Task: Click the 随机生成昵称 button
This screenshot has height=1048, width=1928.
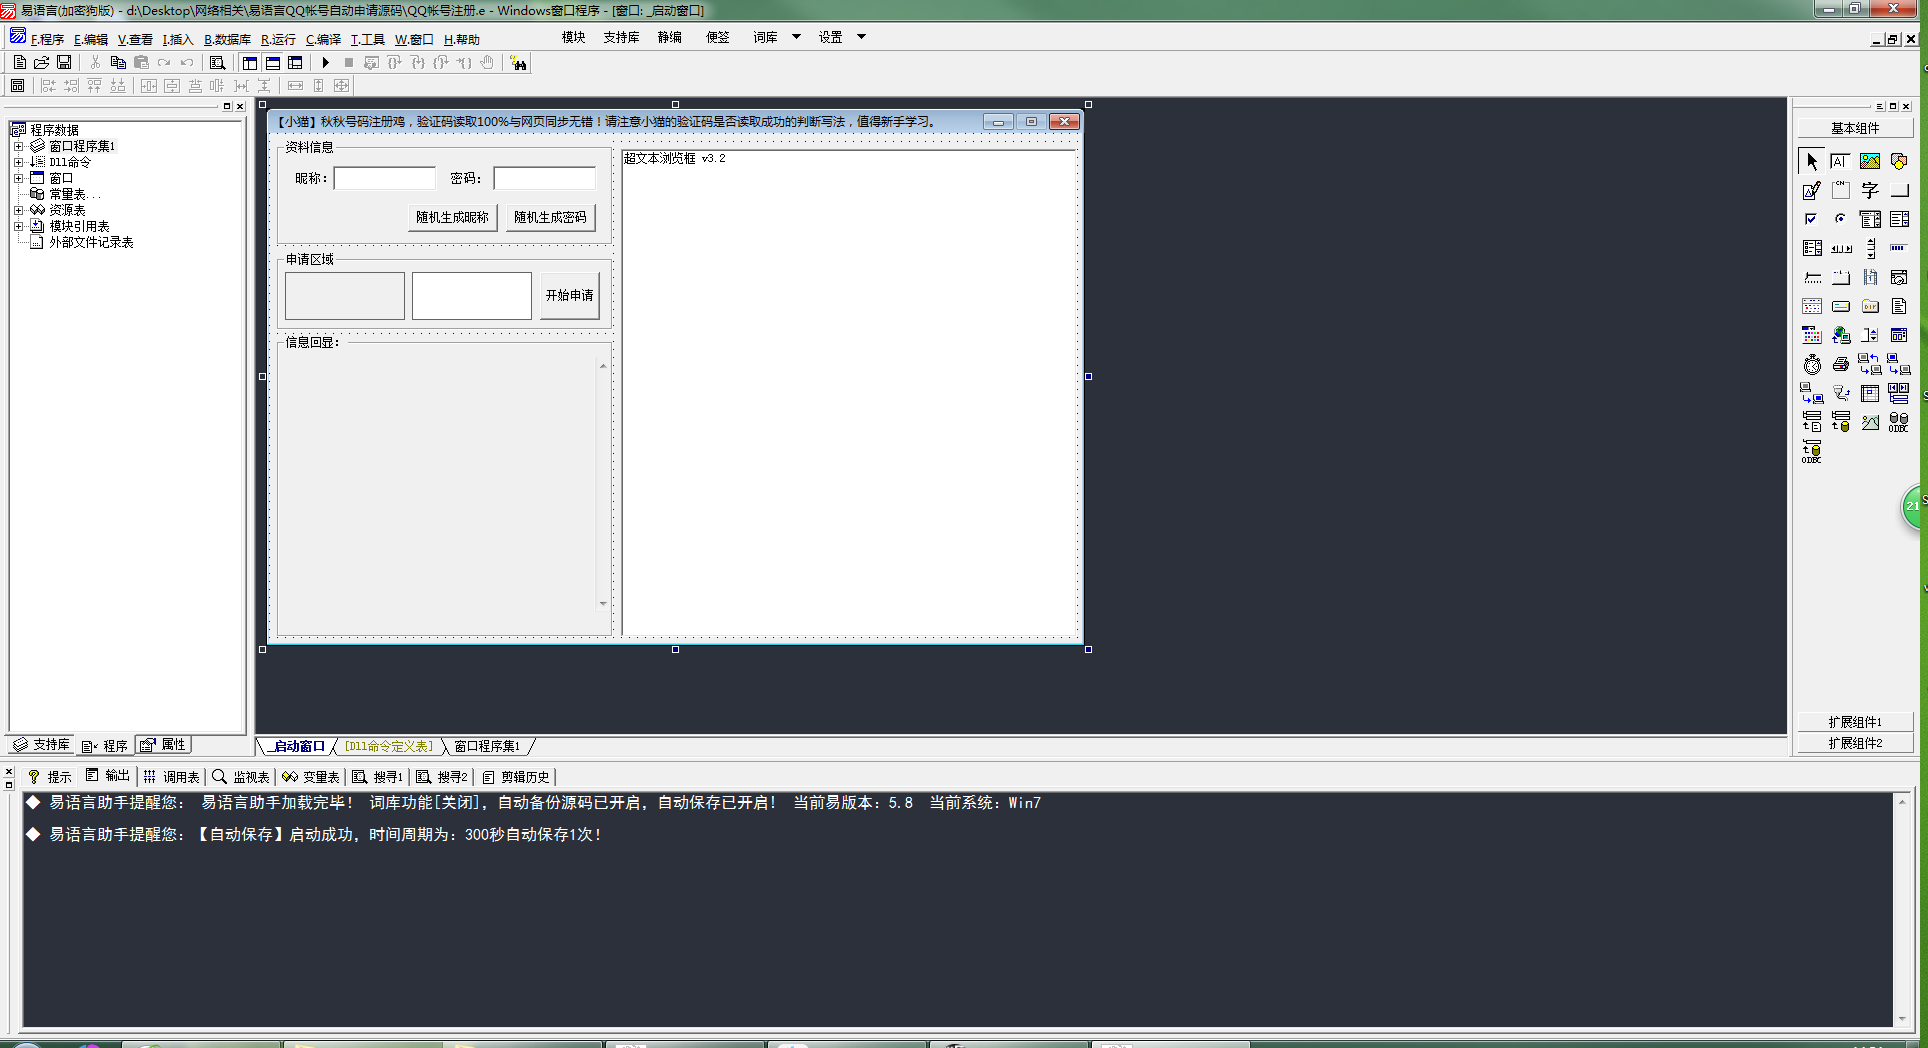Action: pyautogui.click(x=452, y=217)
